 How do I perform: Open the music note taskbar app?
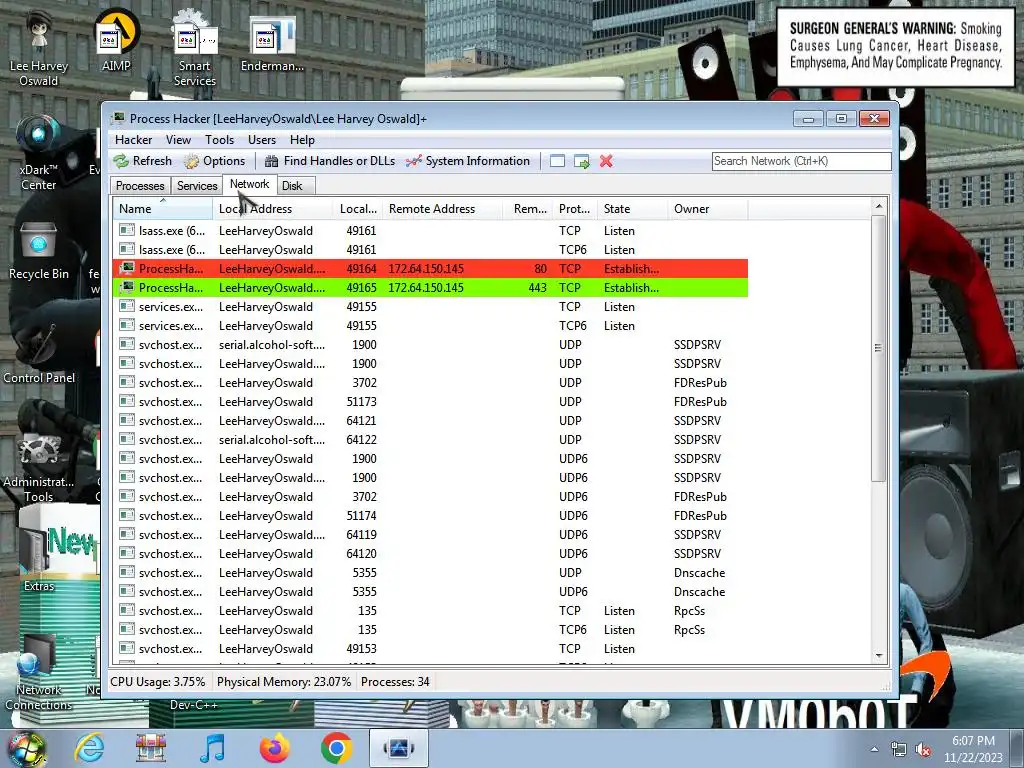212,748
